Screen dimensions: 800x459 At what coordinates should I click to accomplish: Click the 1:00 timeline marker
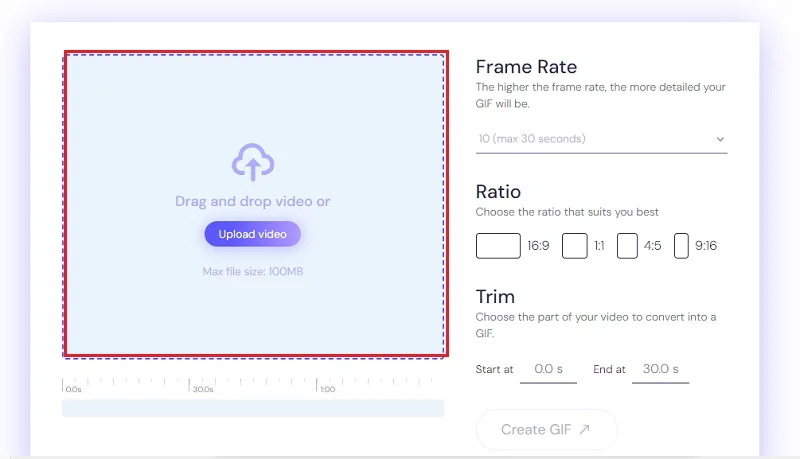click(328, 389)
